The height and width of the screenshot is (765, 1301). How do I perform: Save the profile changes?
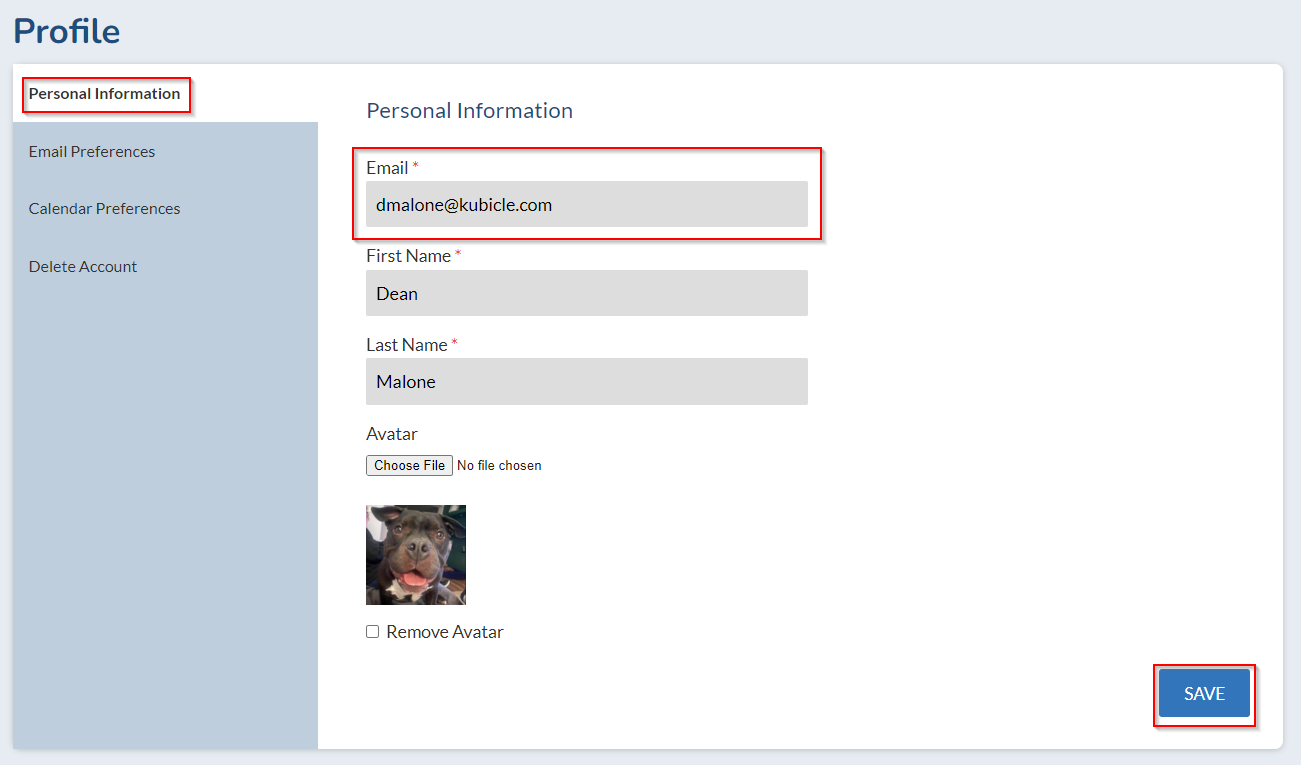click(1204, 694)
